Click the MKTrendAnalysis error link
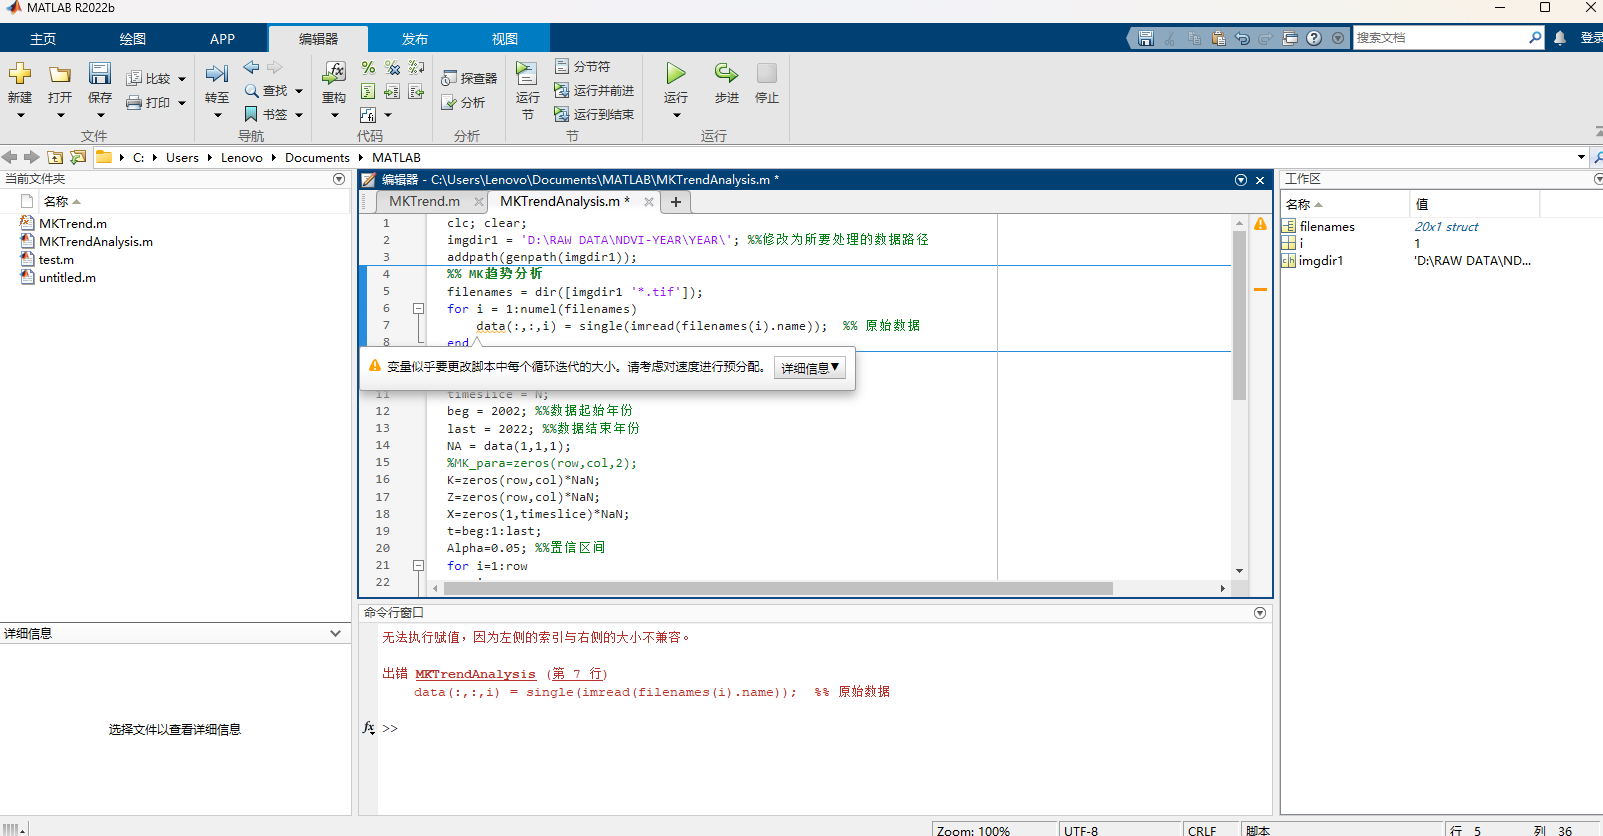Image resolution: width=1603 pixels, height=836 pixels. [475, 674]
